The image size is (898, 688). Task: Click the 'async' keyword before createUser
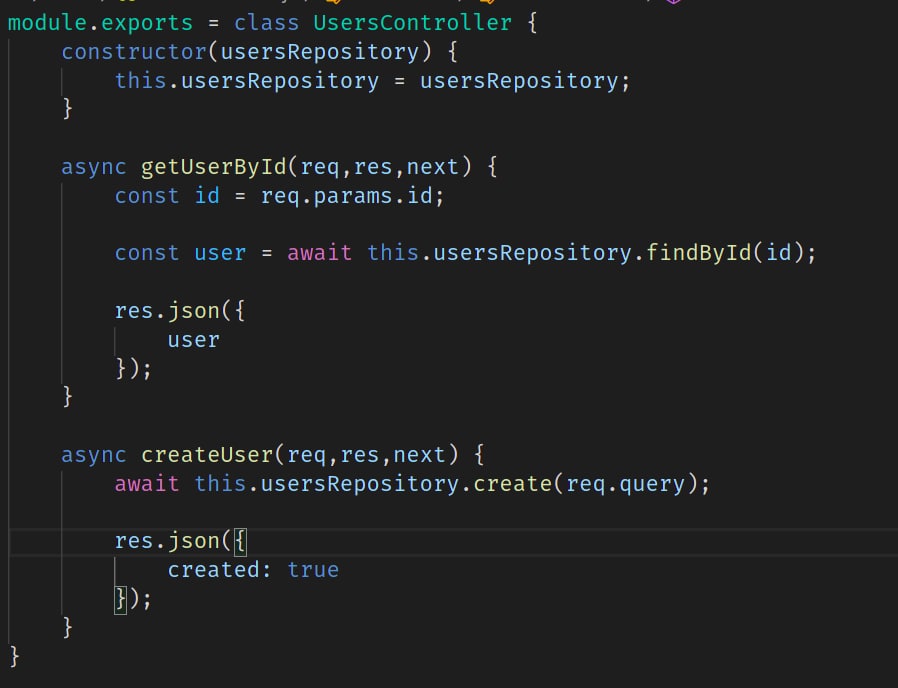point(93,455)
